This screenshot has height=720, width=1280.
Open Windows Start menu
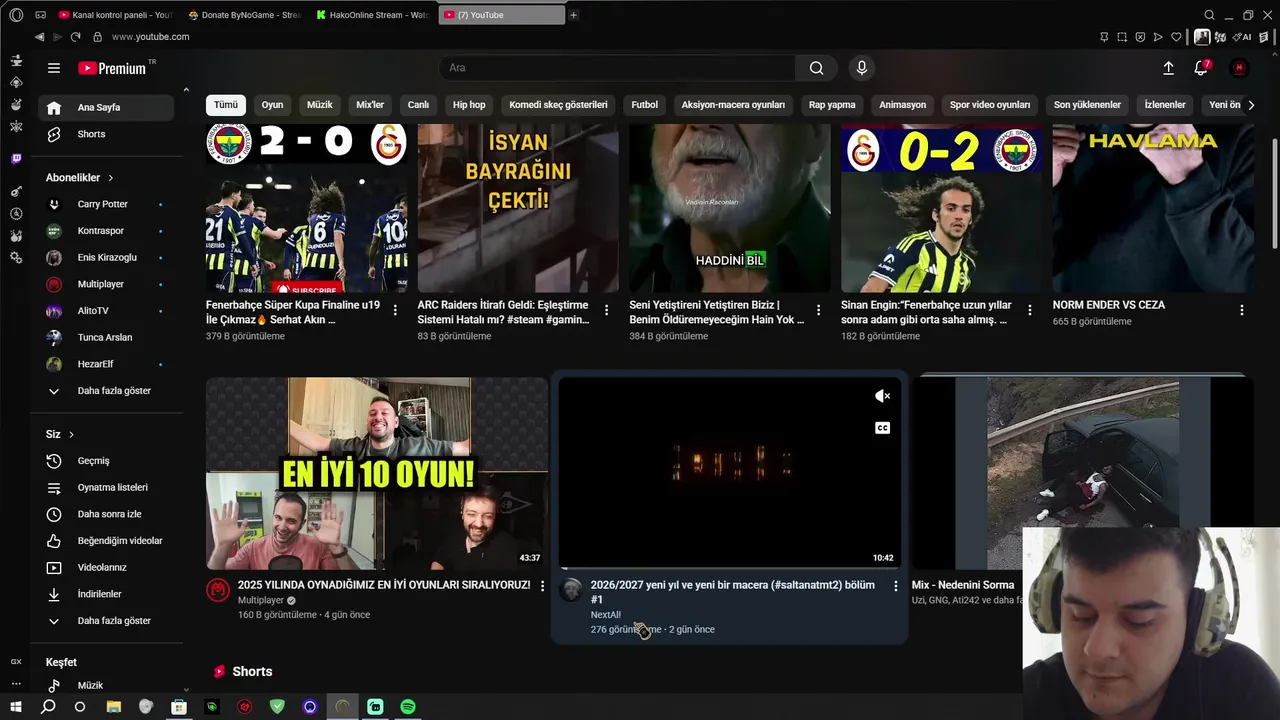pyautogui.click(x=15, y=707)
